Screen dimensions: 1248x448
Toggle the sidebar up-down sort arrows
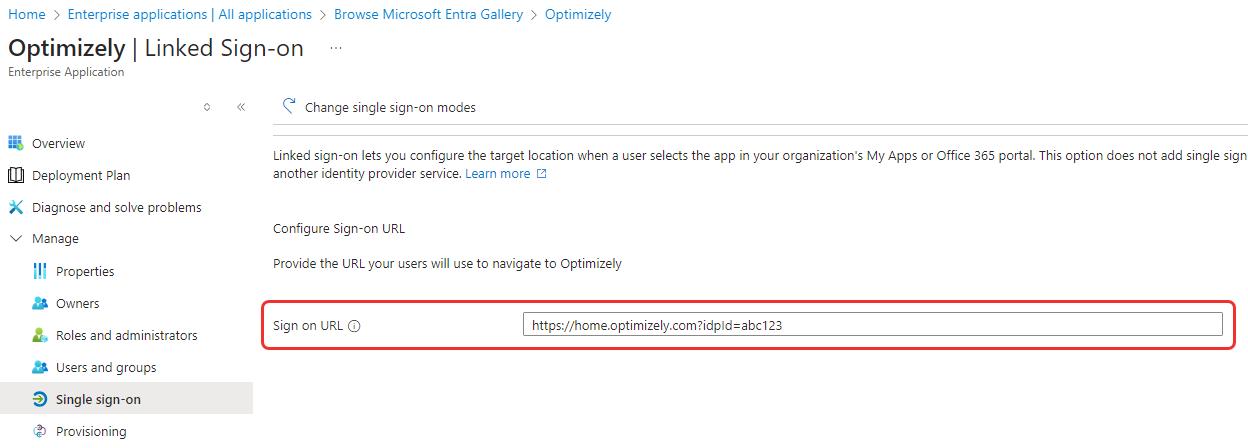(x=207, y=107)
